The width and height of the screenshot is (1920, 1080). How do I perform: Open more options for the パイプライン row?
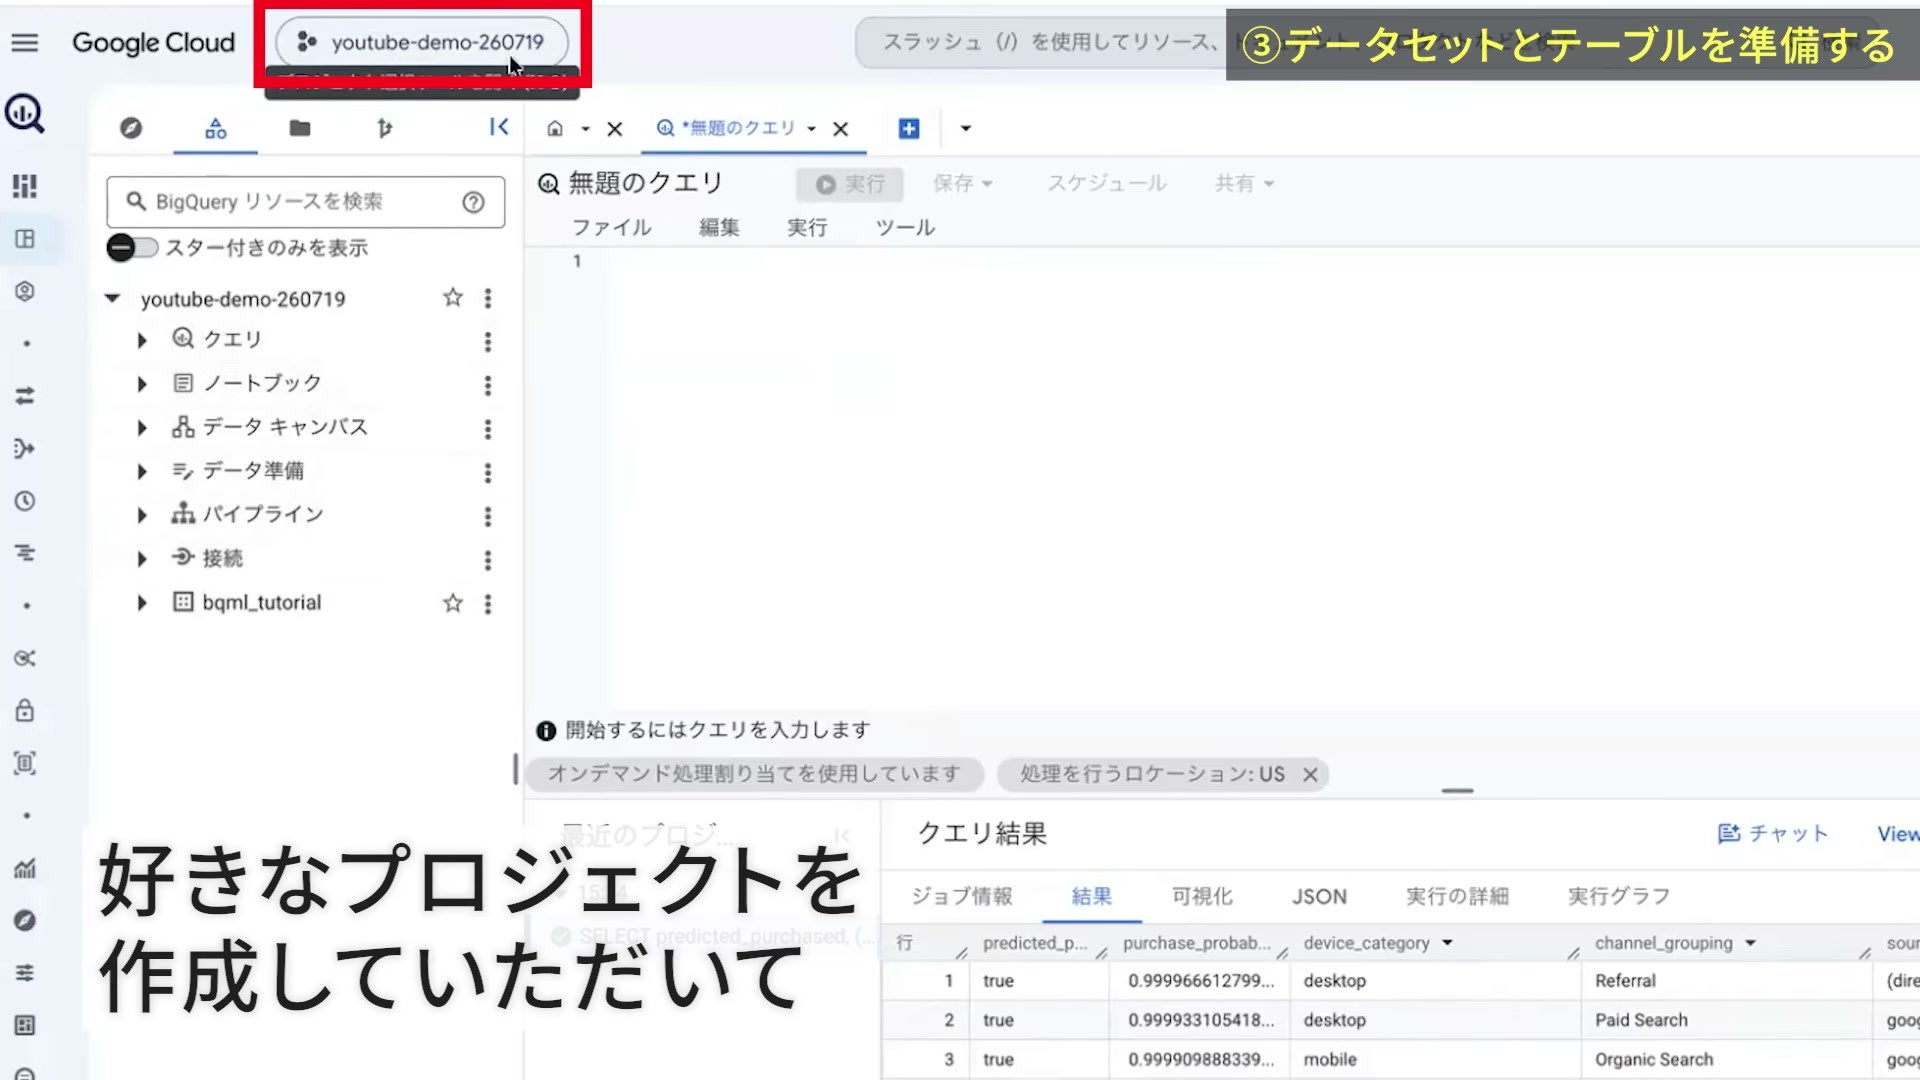click(x=488, y=516)
